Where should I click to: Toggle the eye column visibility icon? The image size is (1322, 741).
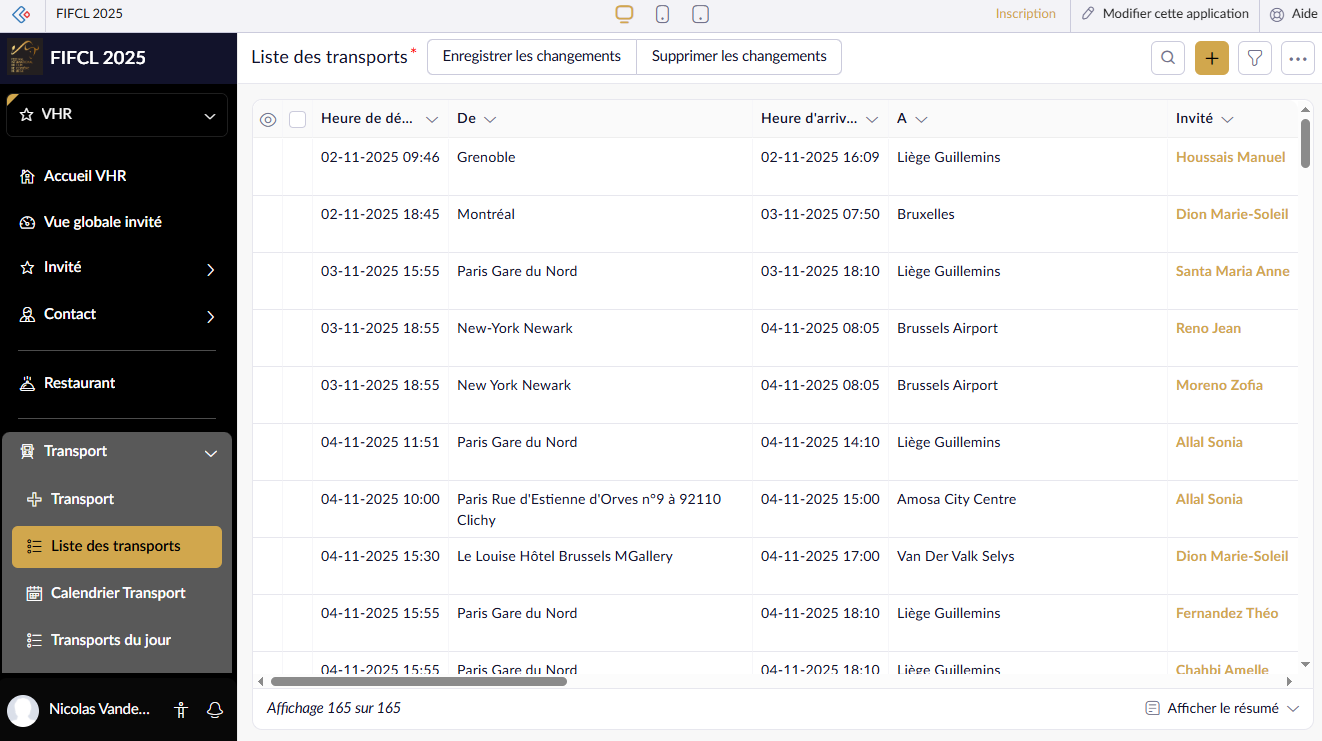pyautogui.click(x=268, y=119)
